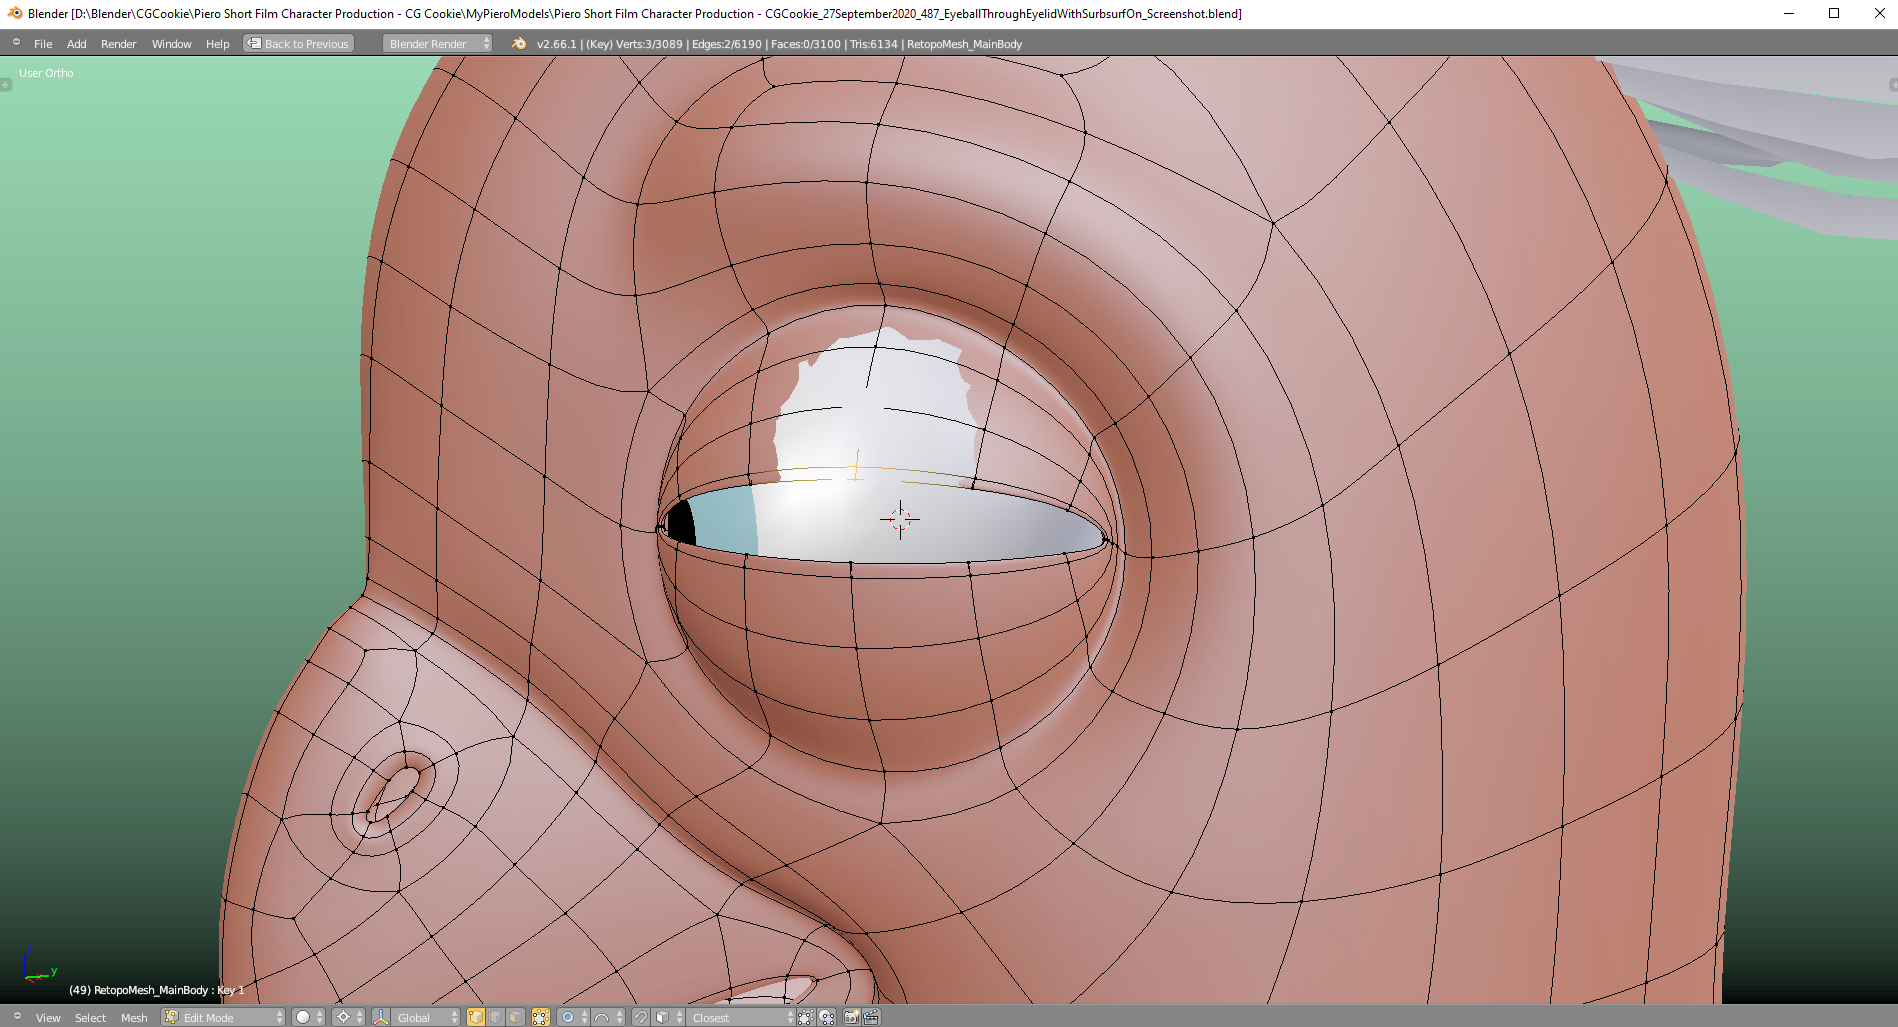
Task: Open the Help menu
Action: [218, 44]
